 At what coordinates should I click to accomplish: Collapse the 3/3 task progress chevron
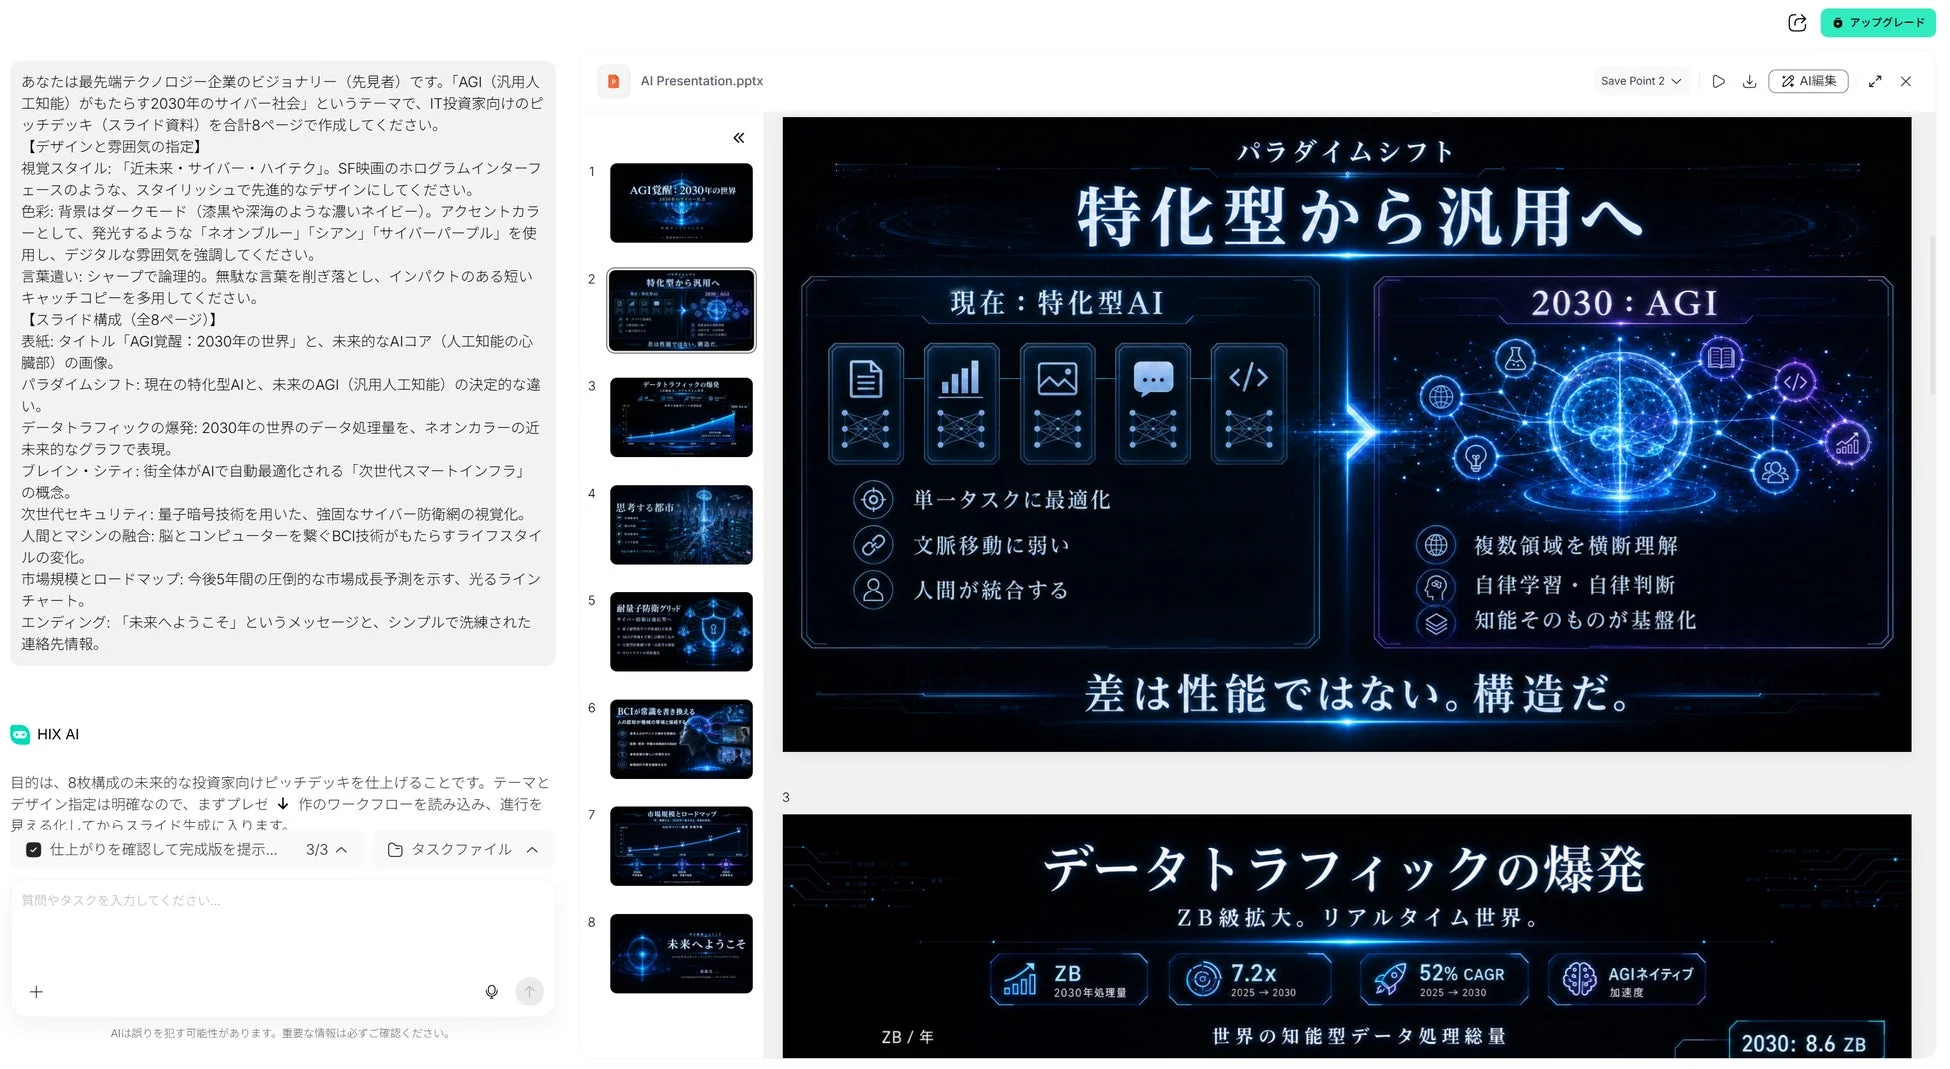click(x=342, y=849)
